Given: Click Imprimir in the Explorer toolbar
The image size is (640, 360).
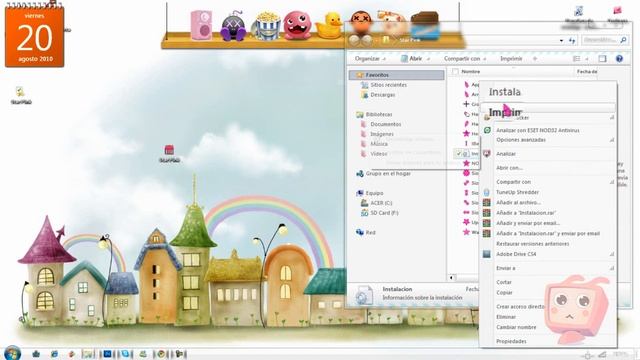Looking at the screenshot, I should [x=511, y=59].
